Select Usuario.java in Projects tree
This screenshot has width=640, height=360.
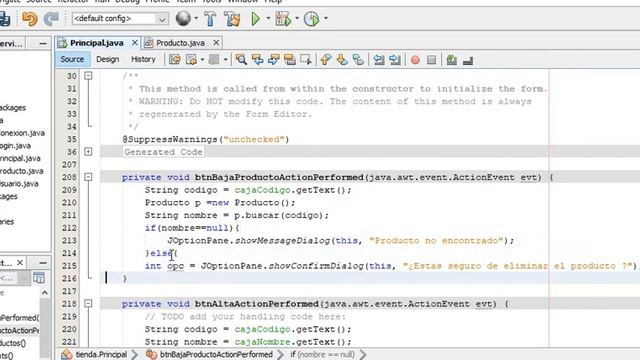tap(19, 184)
